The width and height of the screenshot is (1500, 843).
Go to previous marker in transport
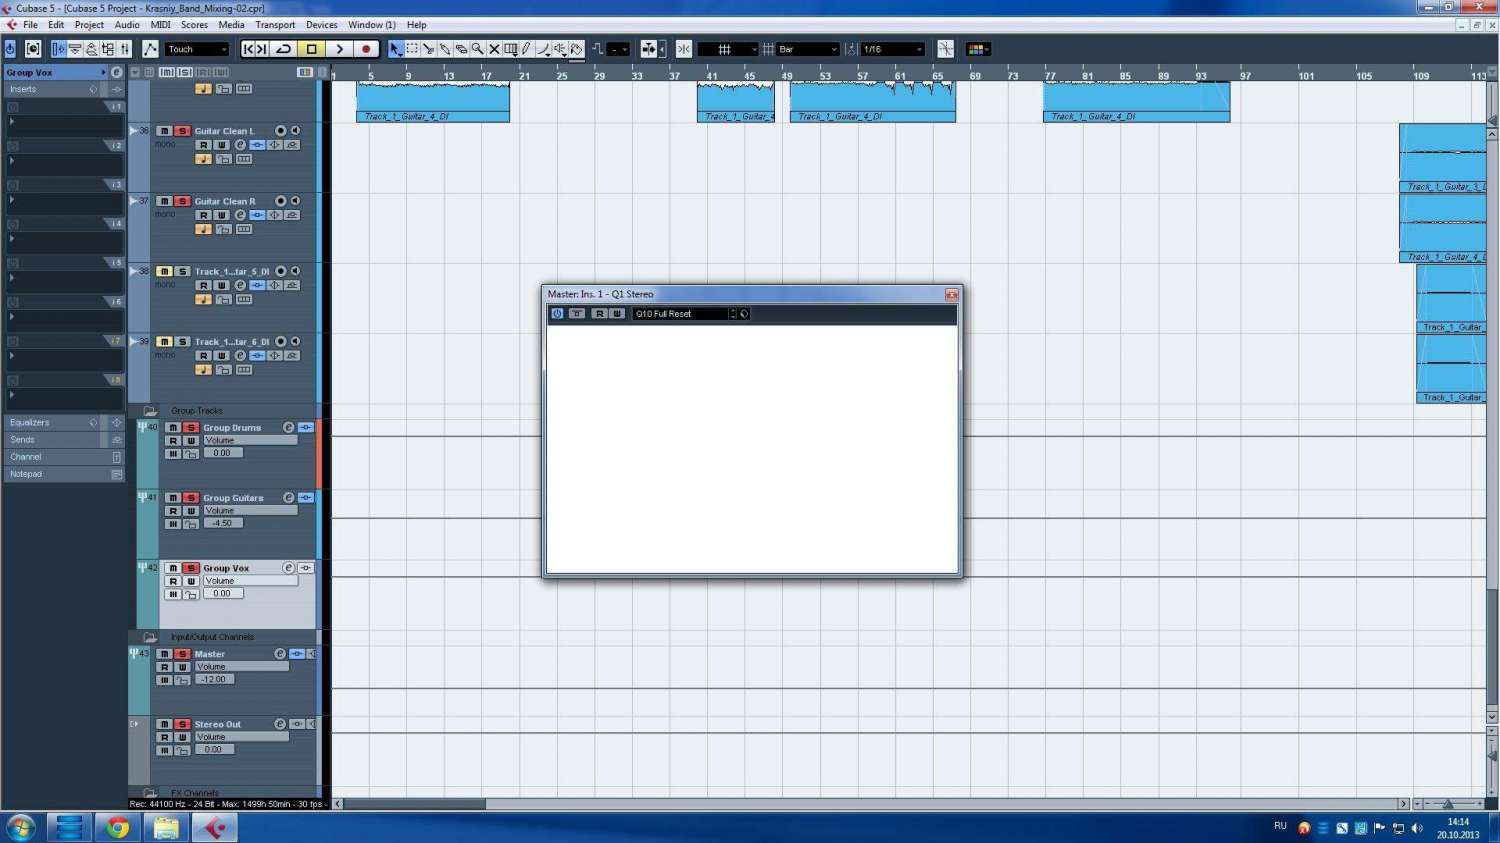249,49
